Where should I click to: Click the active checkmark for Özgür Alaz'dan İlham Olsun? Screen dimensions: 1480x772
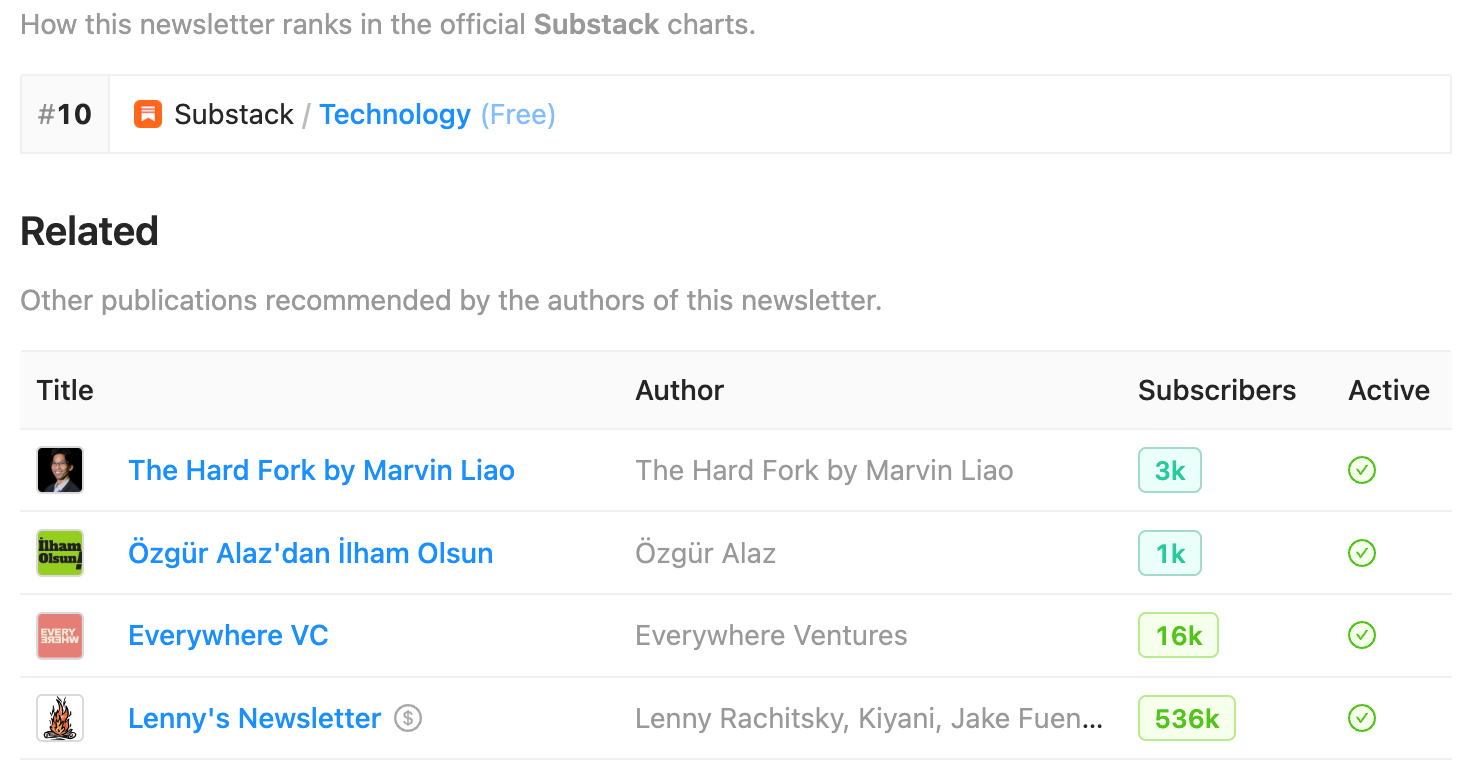tap(1362, 553)
